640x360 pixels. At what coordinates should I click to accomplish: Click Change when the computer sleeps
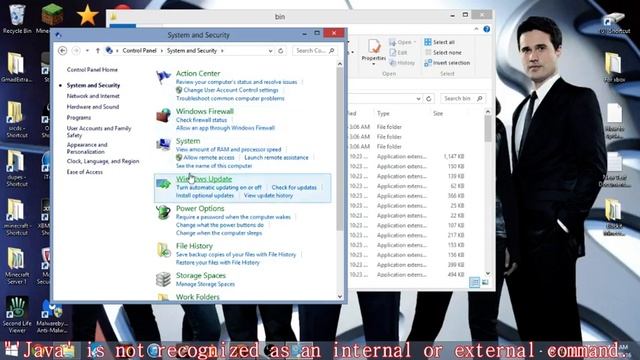(219, 233)
